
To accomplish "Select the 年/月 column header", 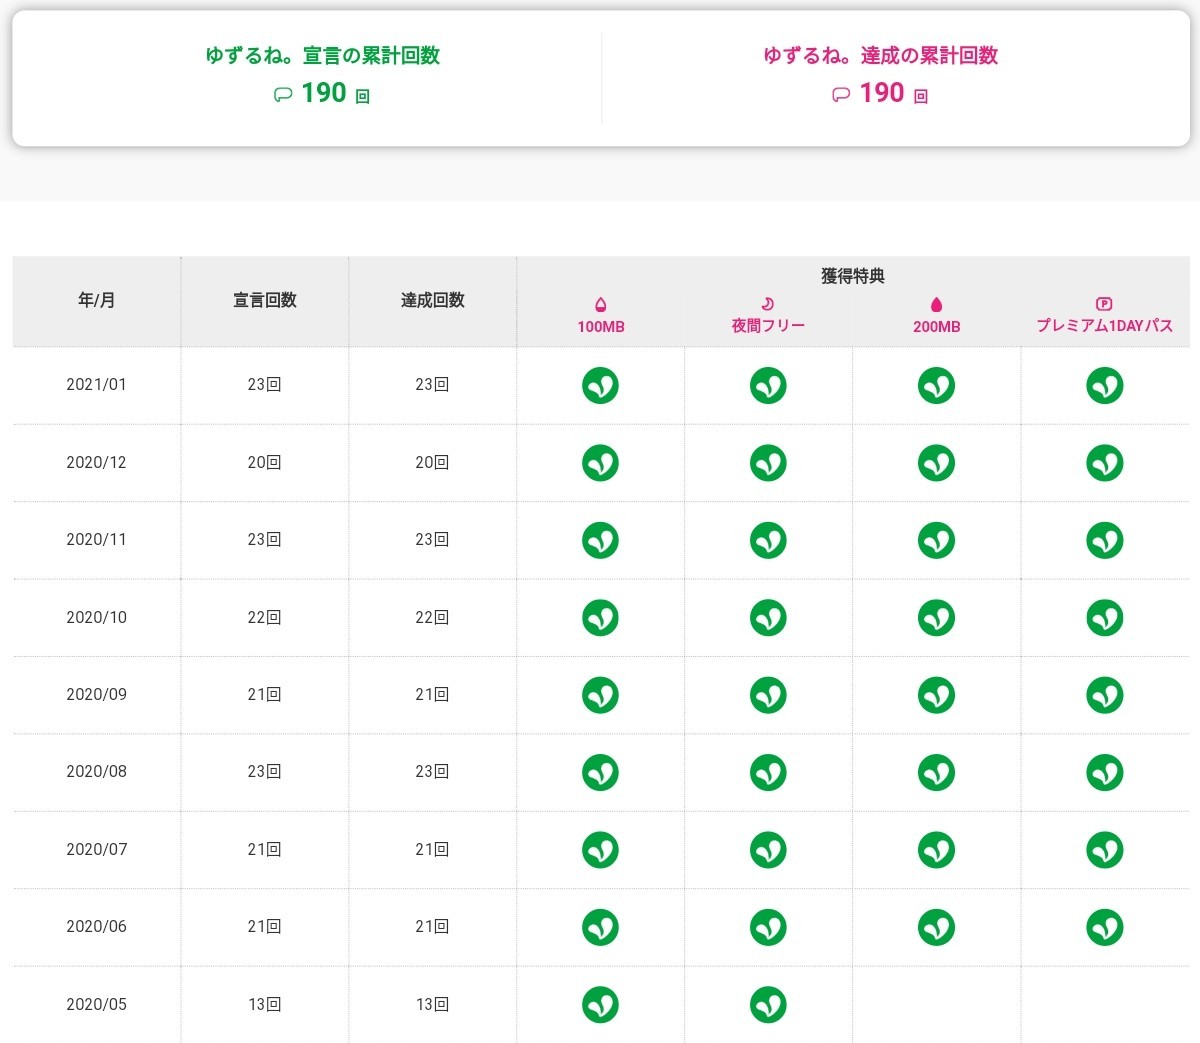I will pyautogui.click(x=97, y=300).
